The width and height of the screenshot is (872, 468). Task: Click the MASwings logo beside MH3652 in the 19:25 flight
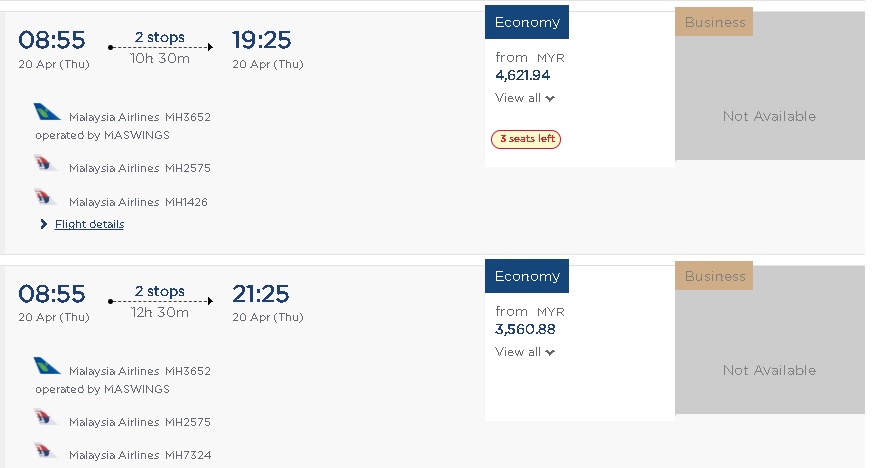[x=47, y=112]
